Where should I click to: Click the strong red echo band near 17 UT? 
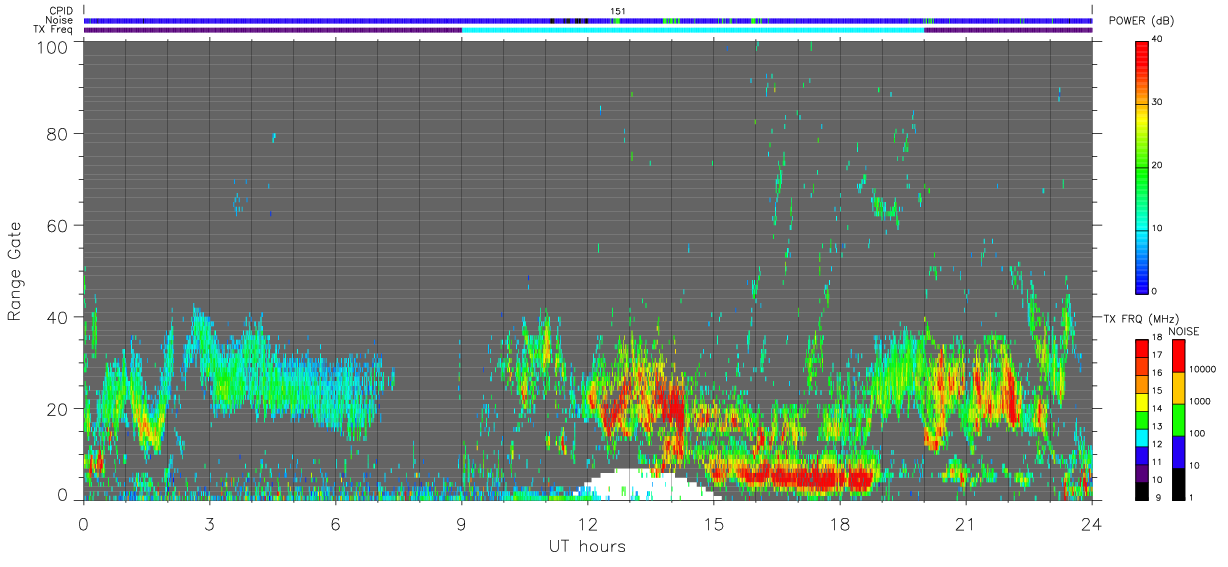point(805,476)
